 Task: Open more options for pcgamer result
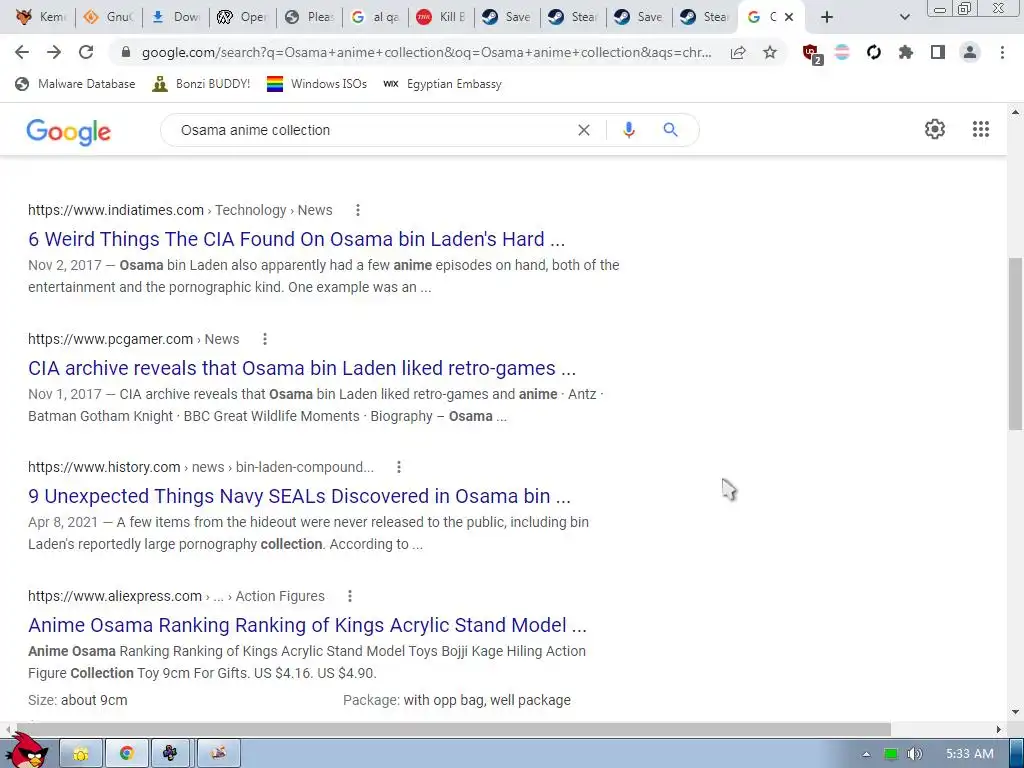tap(264, 339)
